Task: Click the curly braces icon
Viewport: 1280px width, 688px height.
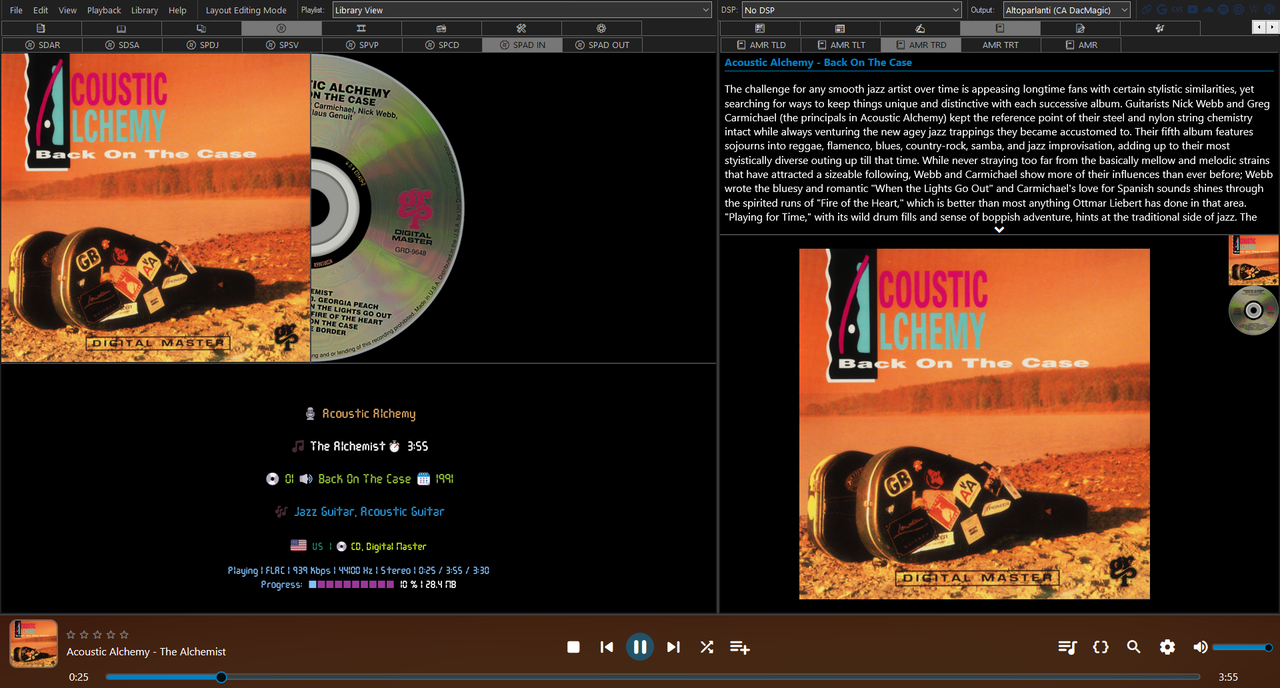Action: 1101,647
